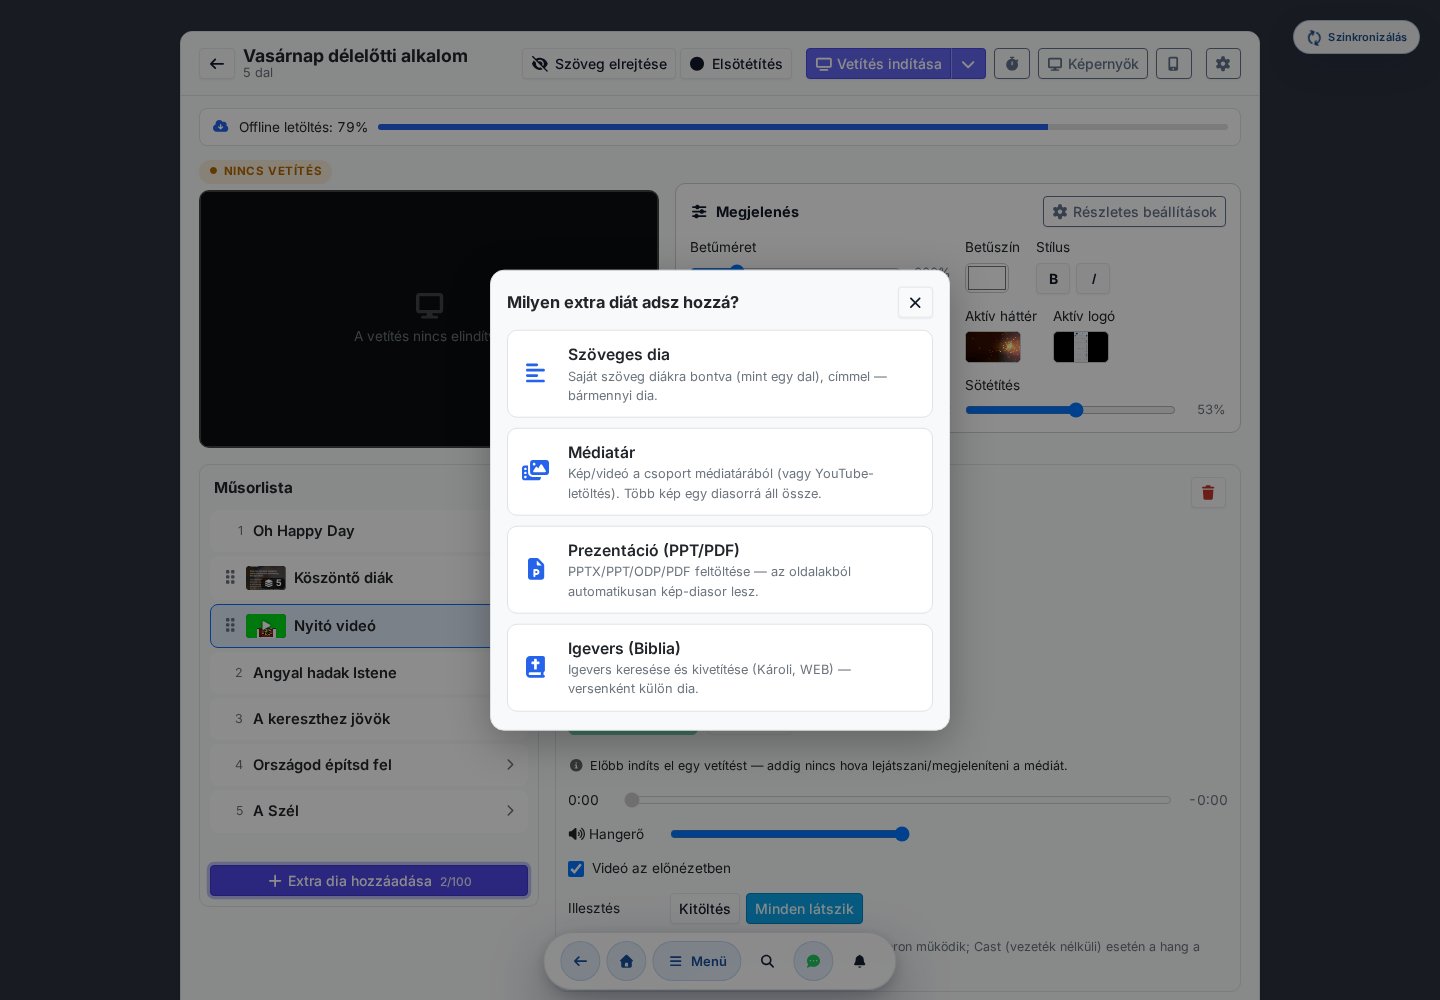The height and width of the screenshot is (1000, 1440).
Task: Click the back arrow beside the service title
Action: click(217, 64)
